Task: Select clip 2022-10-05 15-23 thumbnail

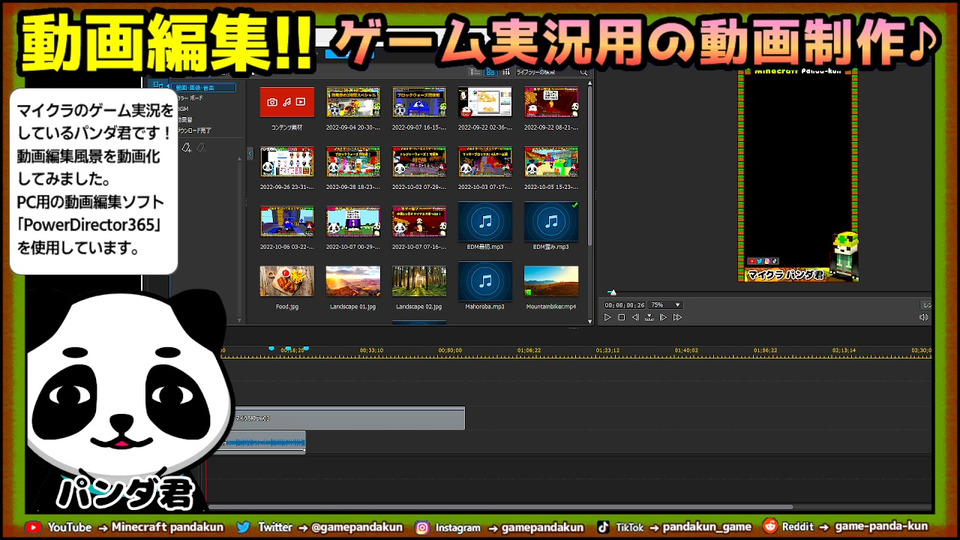Action: coord(551,162)
